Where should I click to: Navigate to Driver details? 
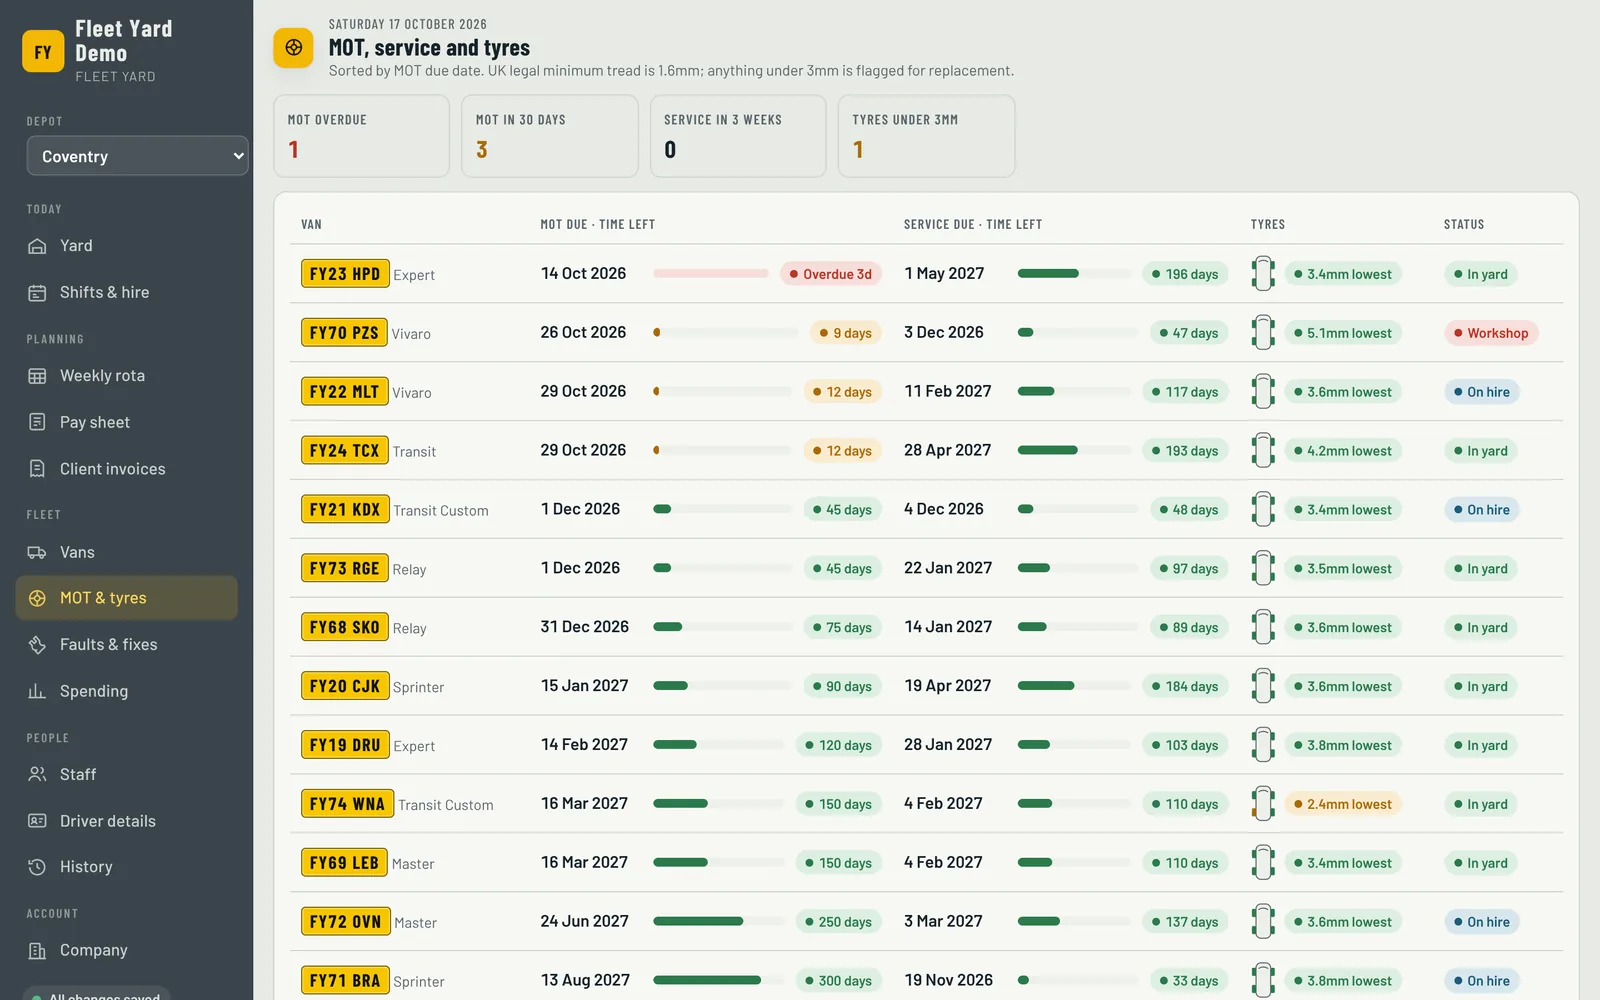click(x=126, y=821)
